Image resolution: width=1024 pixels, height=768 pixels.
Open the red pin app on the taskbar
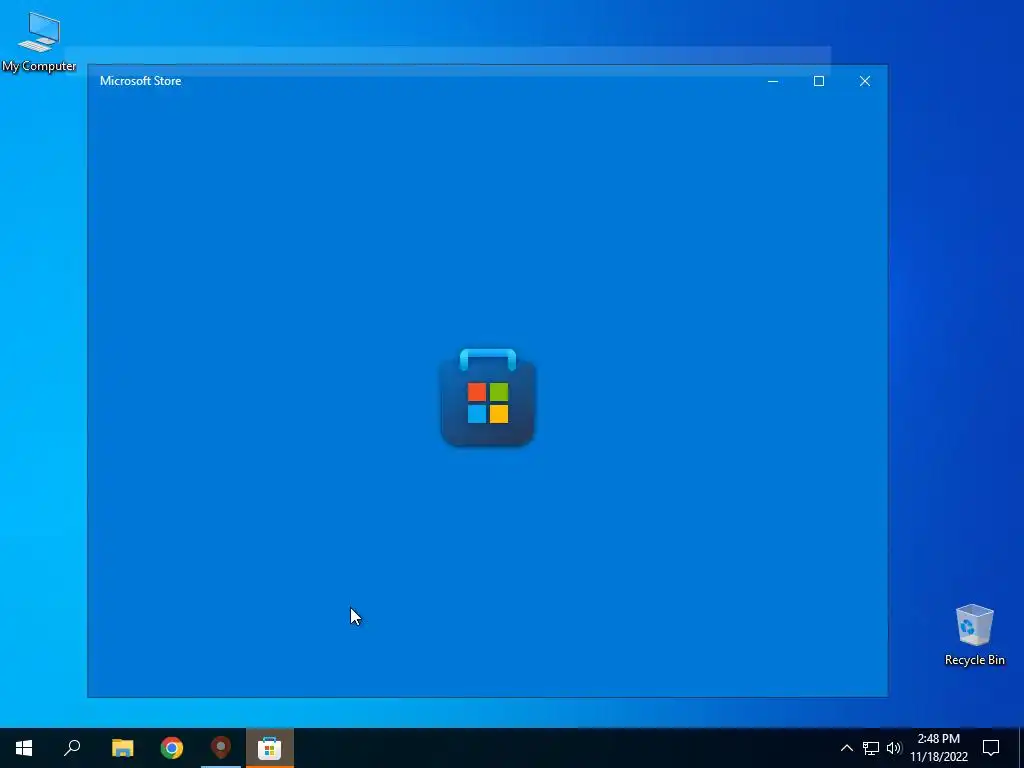click(x=221, y=748)
